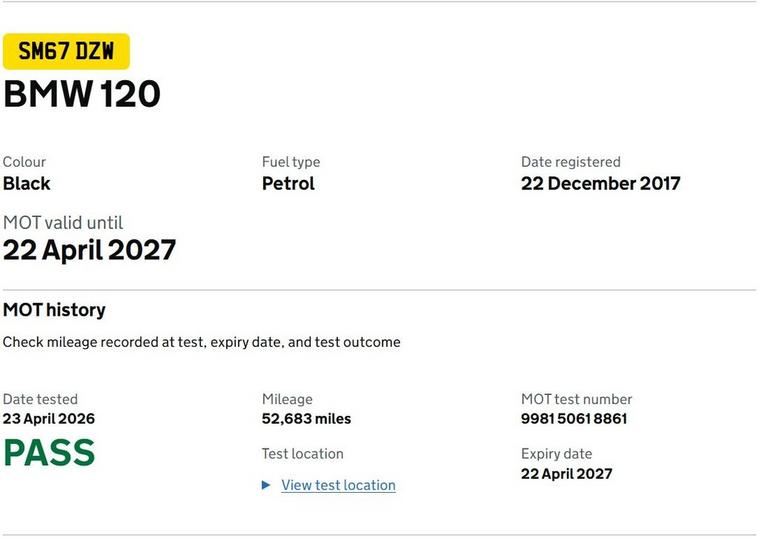
Task: Click the Check mileage recorded description text
Action: point(201,342)
